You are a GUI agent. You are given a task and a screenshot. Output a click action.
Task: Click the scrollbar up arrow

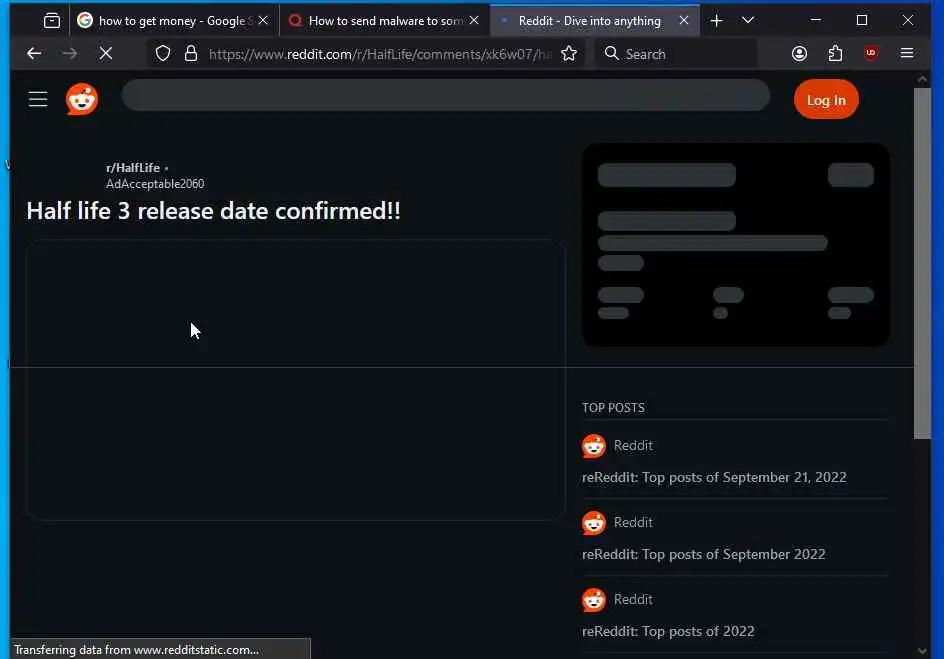pos(922,79)
